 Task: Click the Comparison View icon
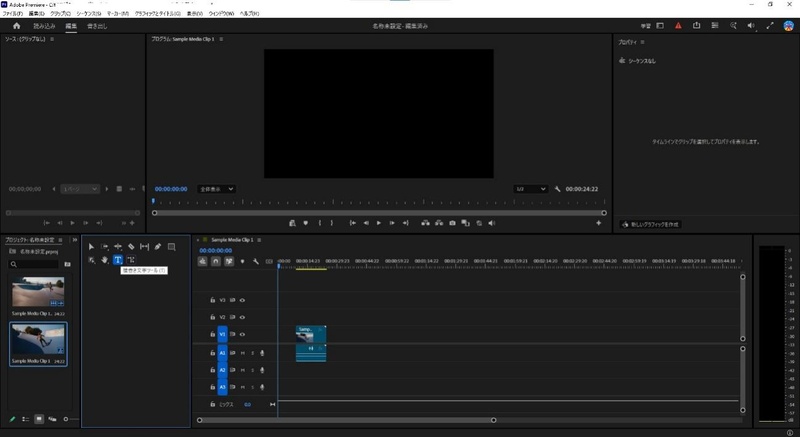[465, 223]
